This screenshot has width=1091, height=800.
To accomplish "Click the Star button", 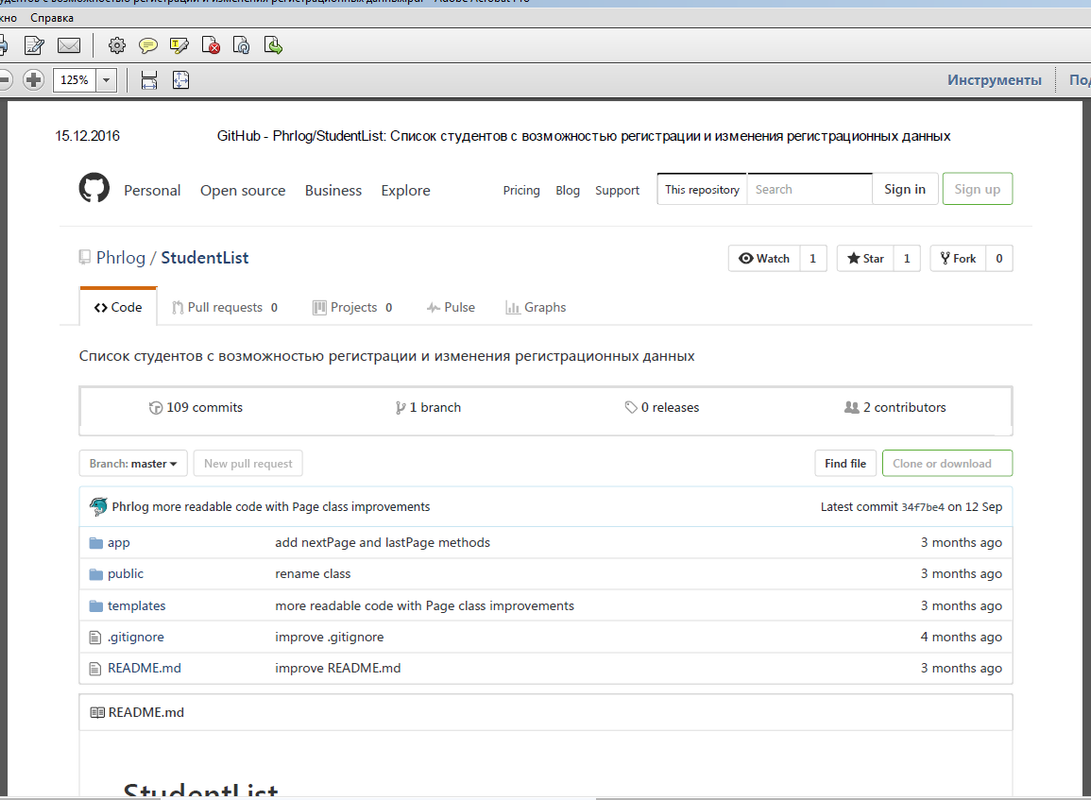I will coord(865,259).
